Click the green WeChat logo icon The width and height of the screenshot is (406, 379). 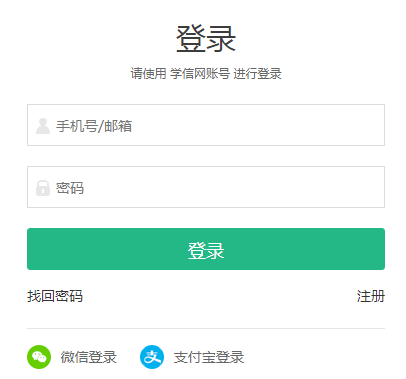39,357
